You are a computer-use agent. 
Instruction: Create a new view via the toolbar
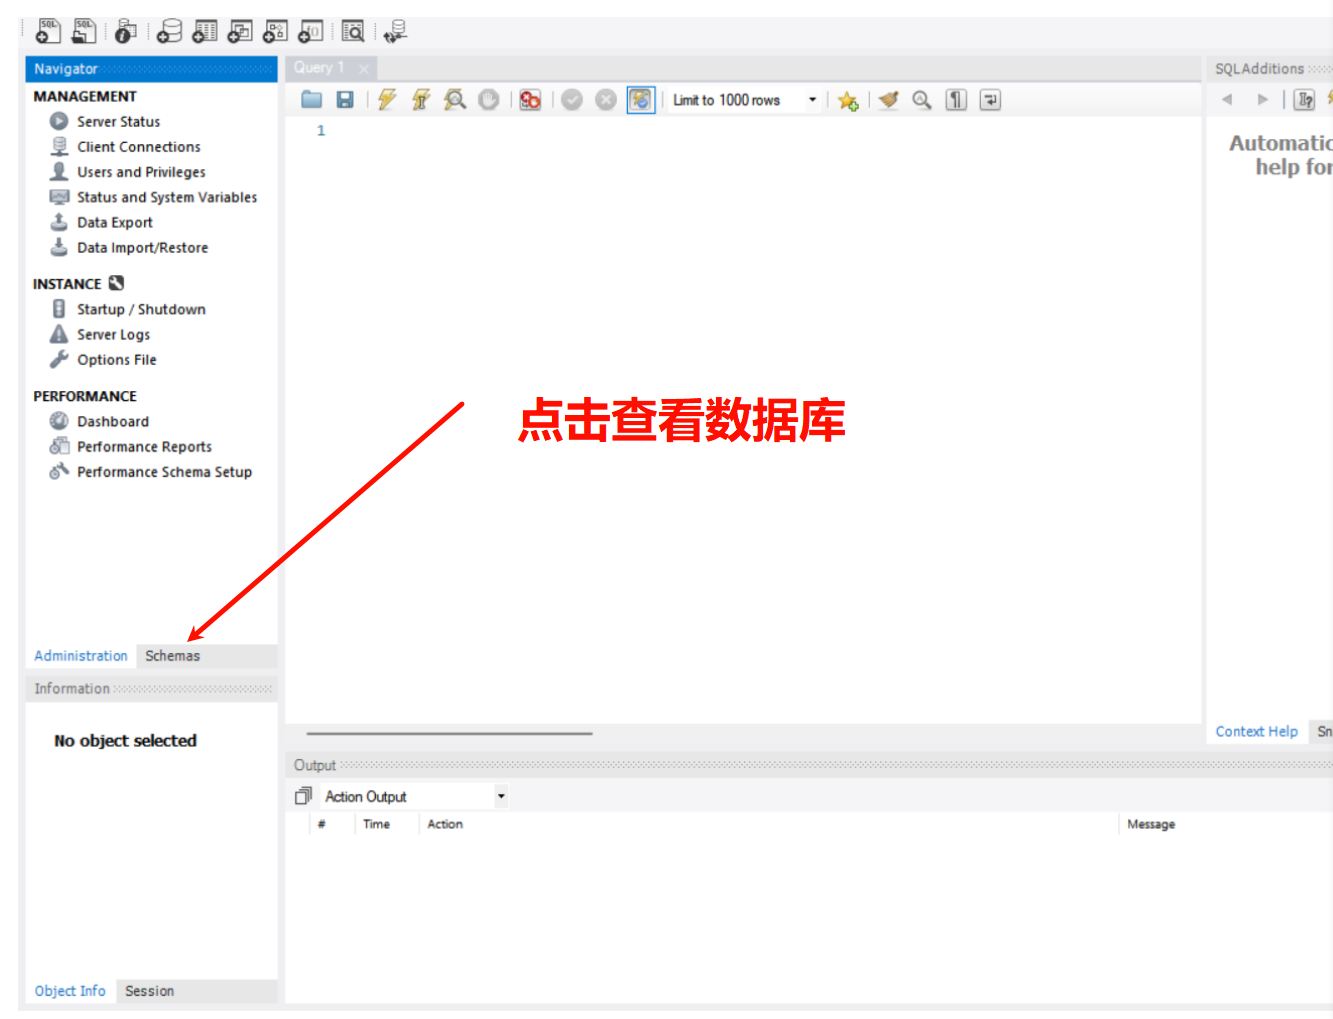click(x=240, y=31)
